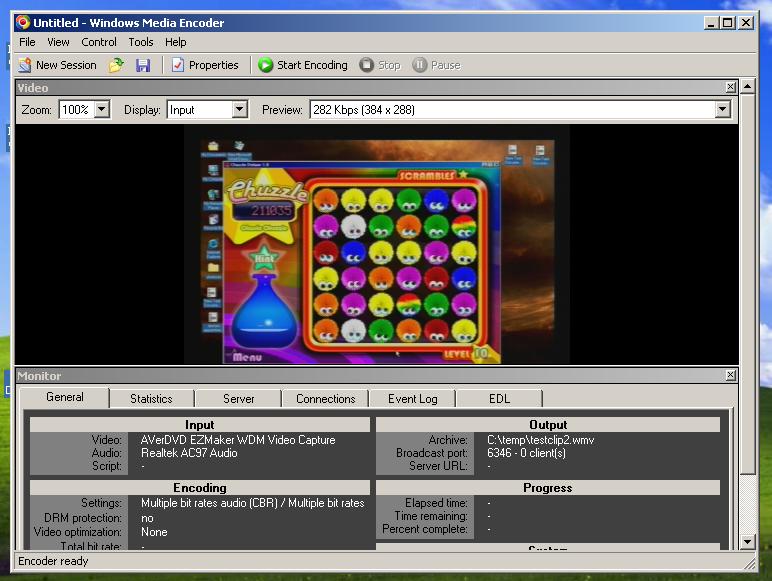Close the Video panel
This screenshot has height=581, width=772.
click(x=731, y=87)
